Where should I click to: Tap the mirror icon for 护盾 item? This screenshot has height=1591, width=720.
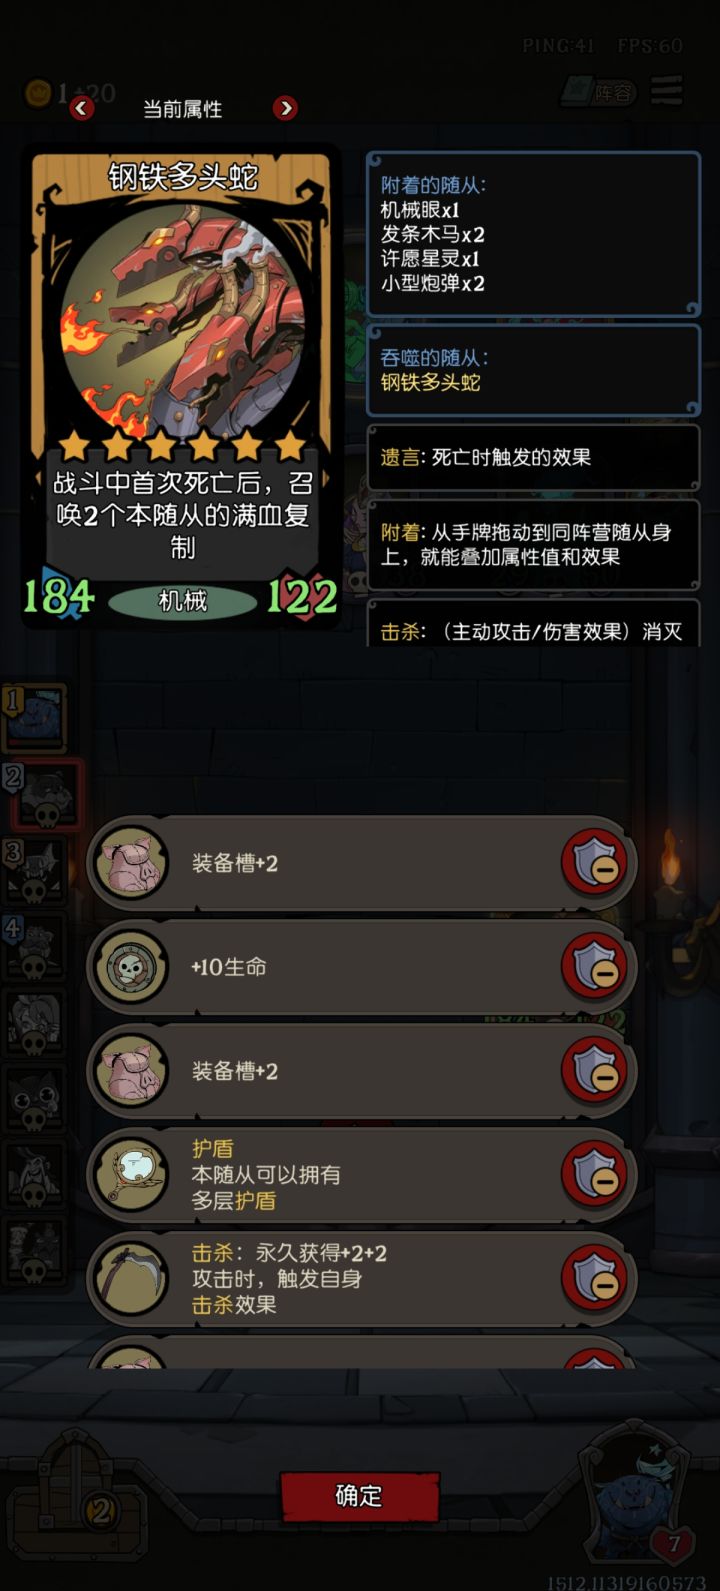(130, 1175)
